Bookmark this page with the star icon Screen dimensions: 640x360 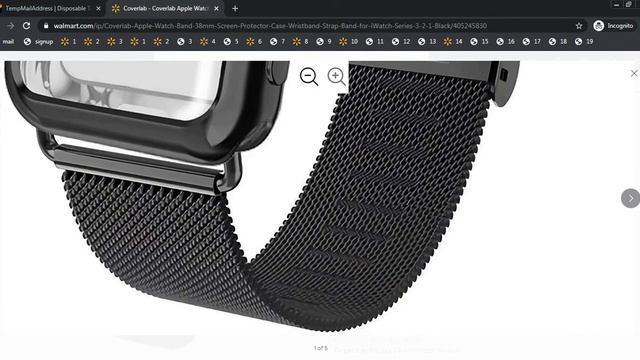tap(579, 26)
